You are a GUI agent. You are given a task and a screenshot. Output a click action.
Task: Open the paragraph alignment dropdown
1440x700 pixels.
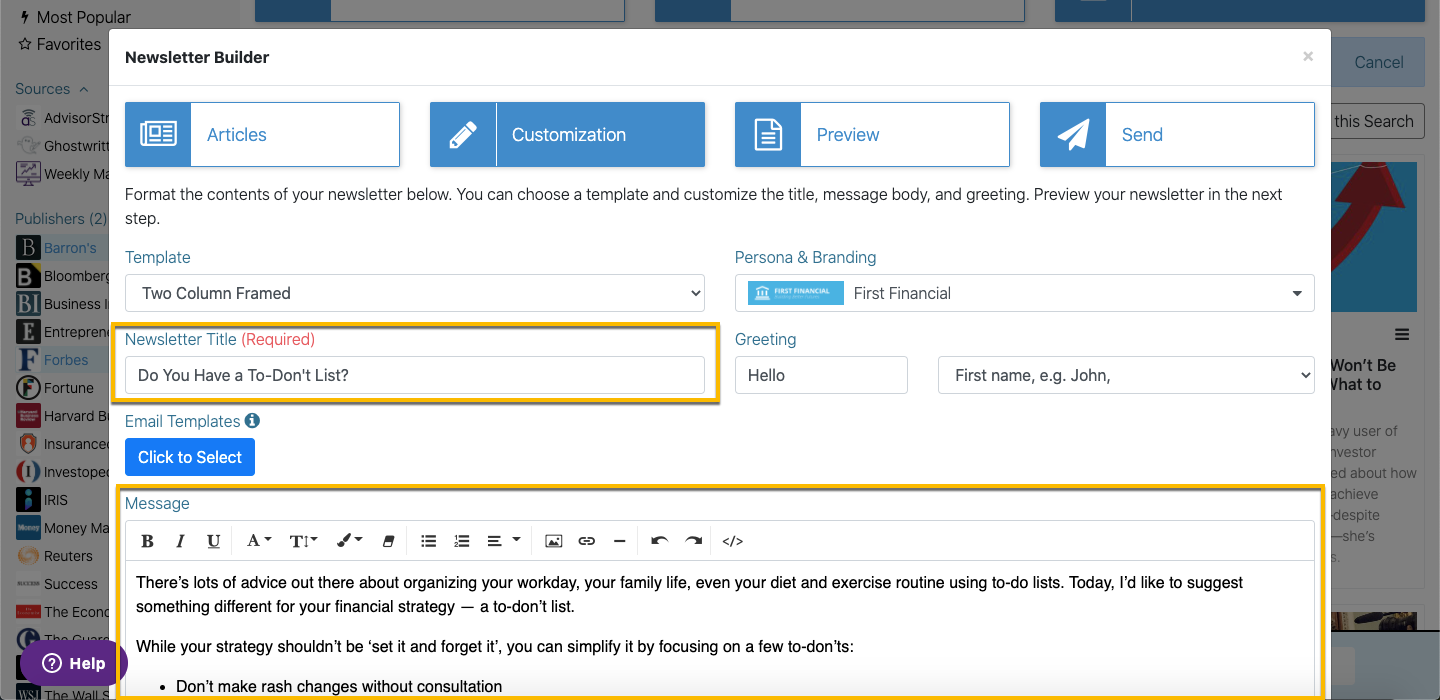point(503,541)
